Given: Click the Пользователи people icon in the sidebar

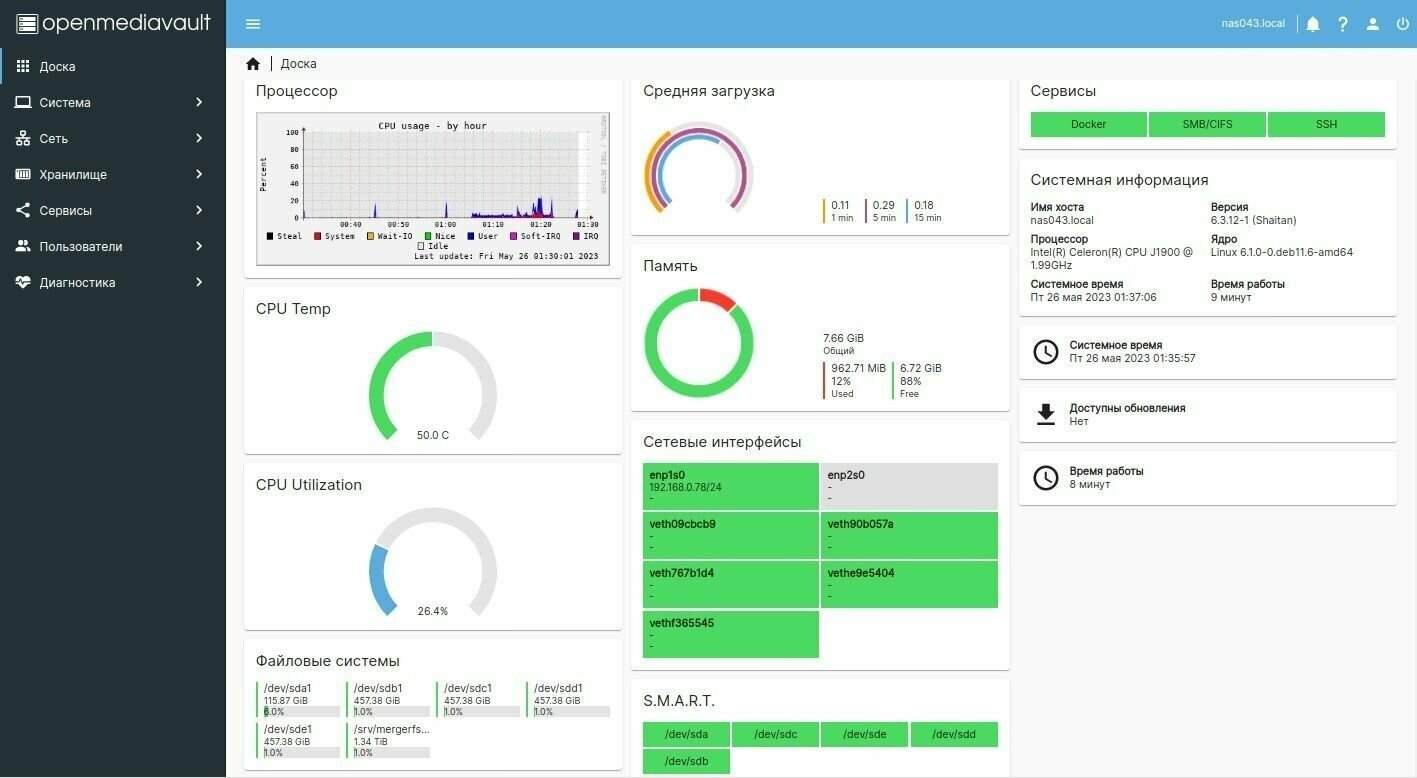Looking at the screenshot, I should (x=23, y=246).
